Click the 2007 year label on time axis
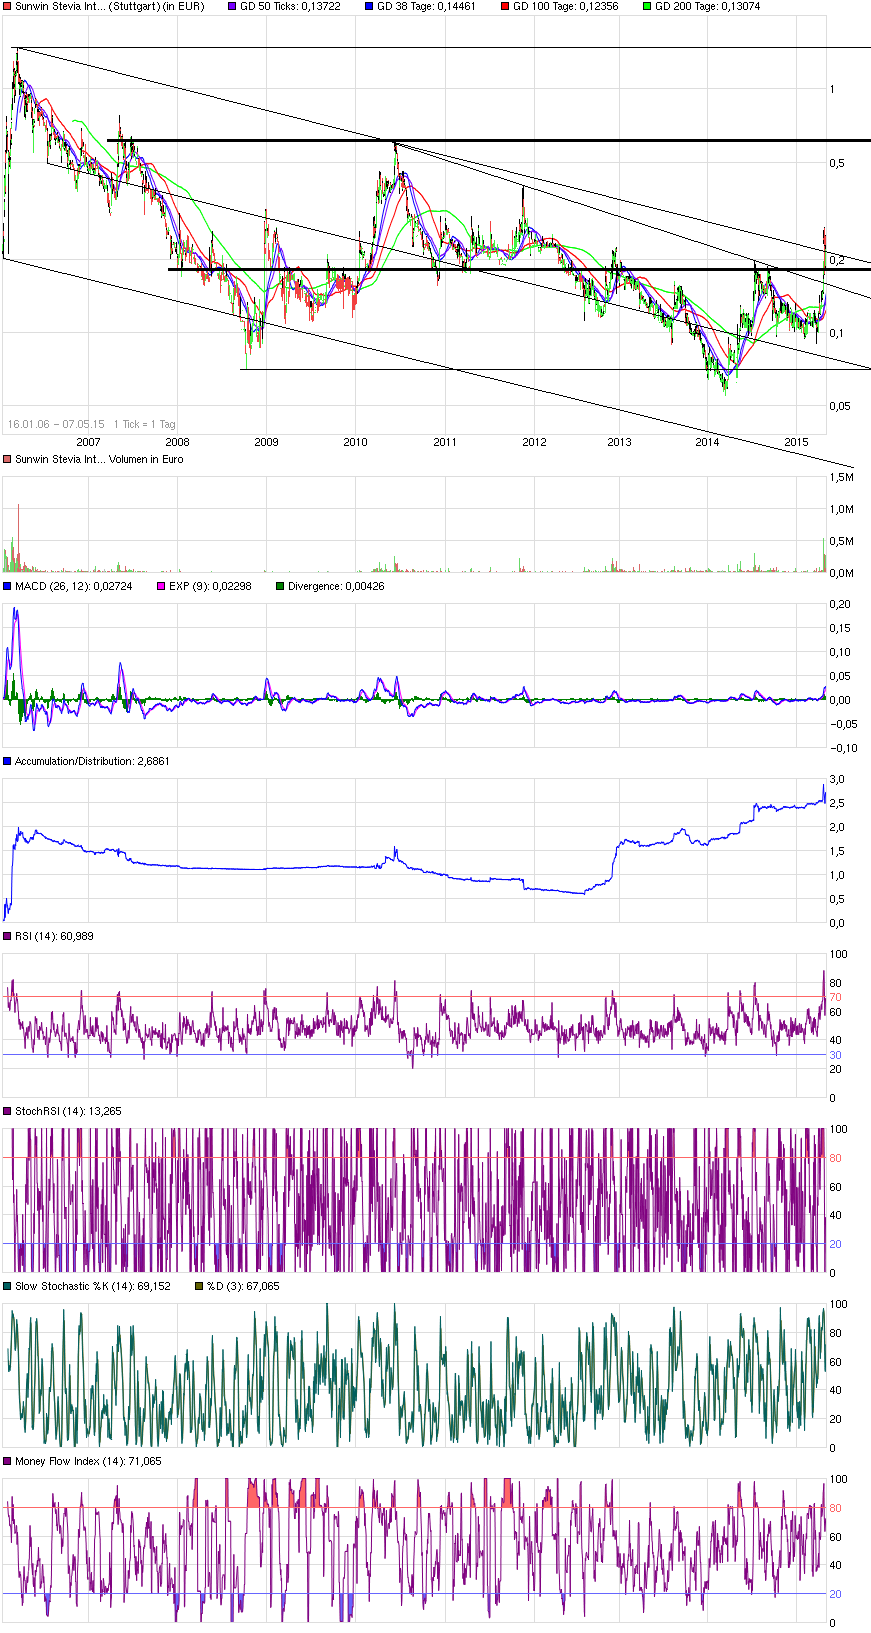 pyautogui.click(x=88, y=442)
